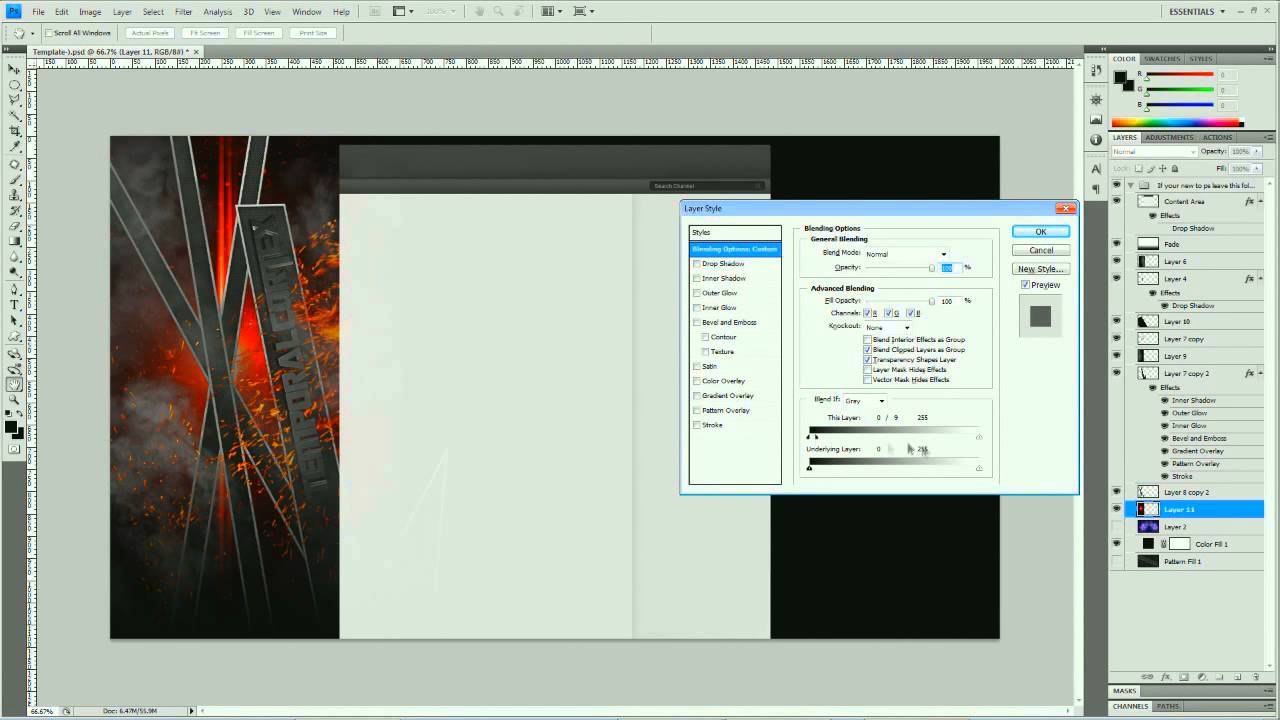Viewport: 1280px width, 720px height.
Task: Check Blend Interior Effects as Group
Action: [x=868, y=339]
